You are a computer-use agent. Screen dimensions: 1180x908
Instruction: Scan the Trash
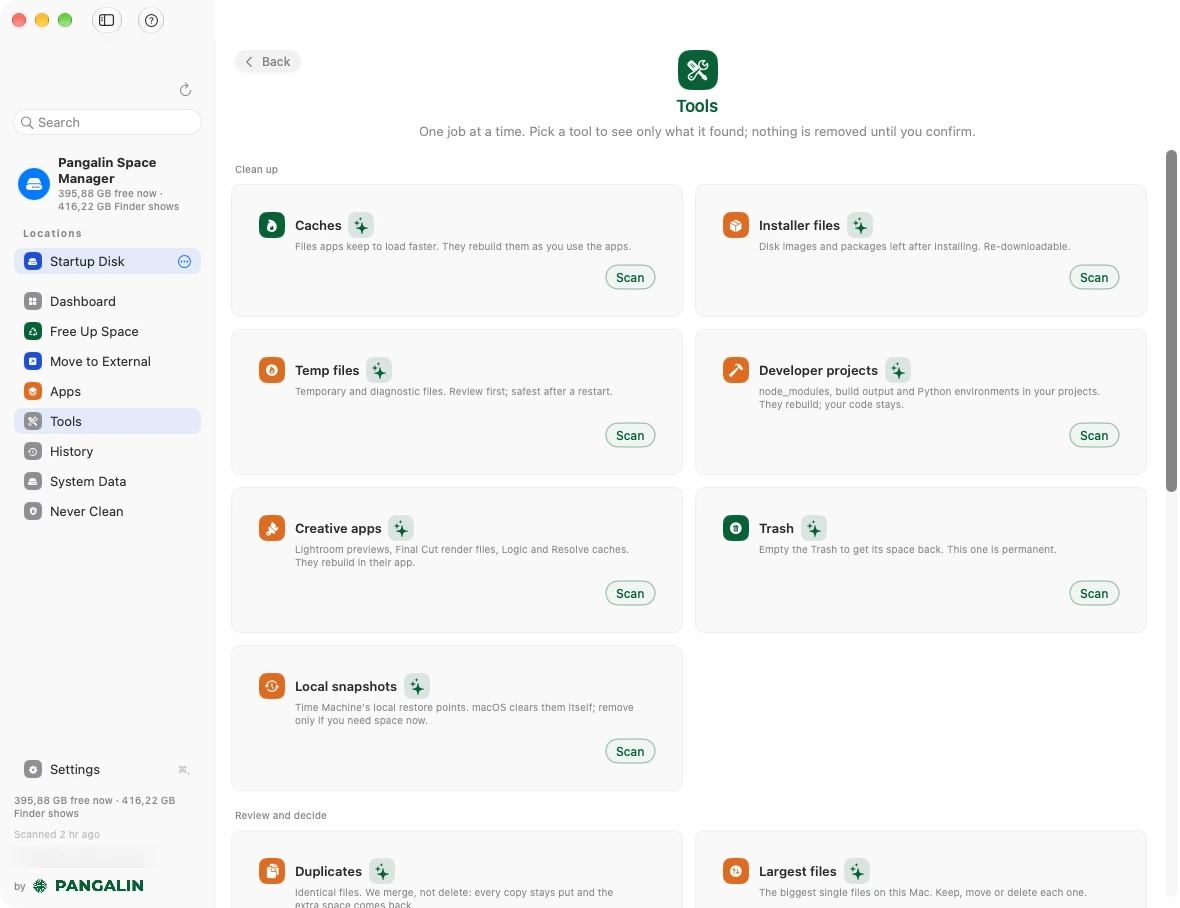pos(1093,594)
